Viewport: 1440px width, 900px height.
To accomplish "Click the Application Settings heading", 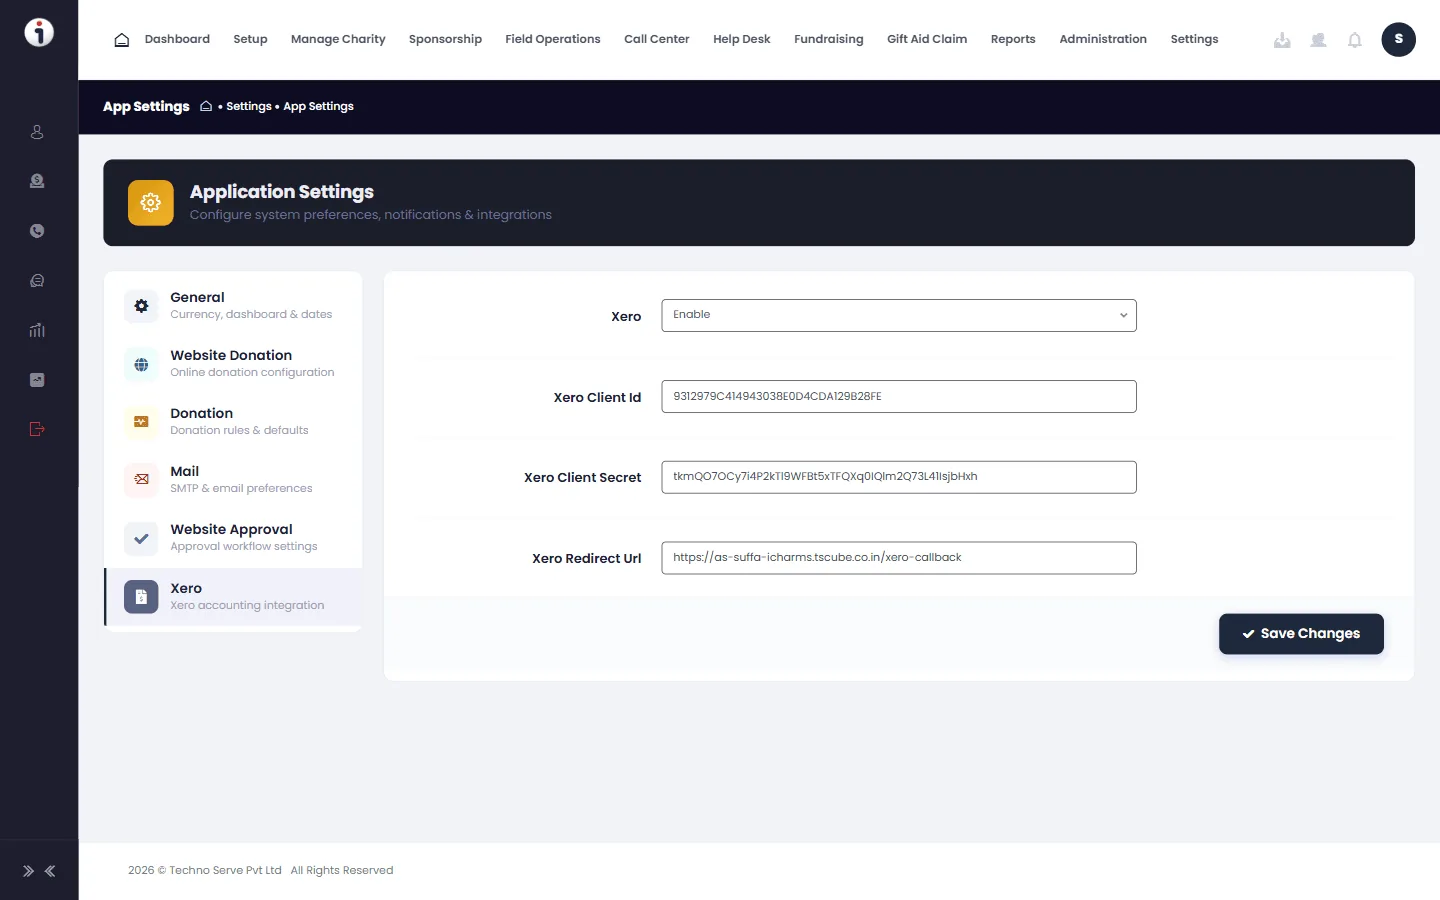I will pos(282,192).
